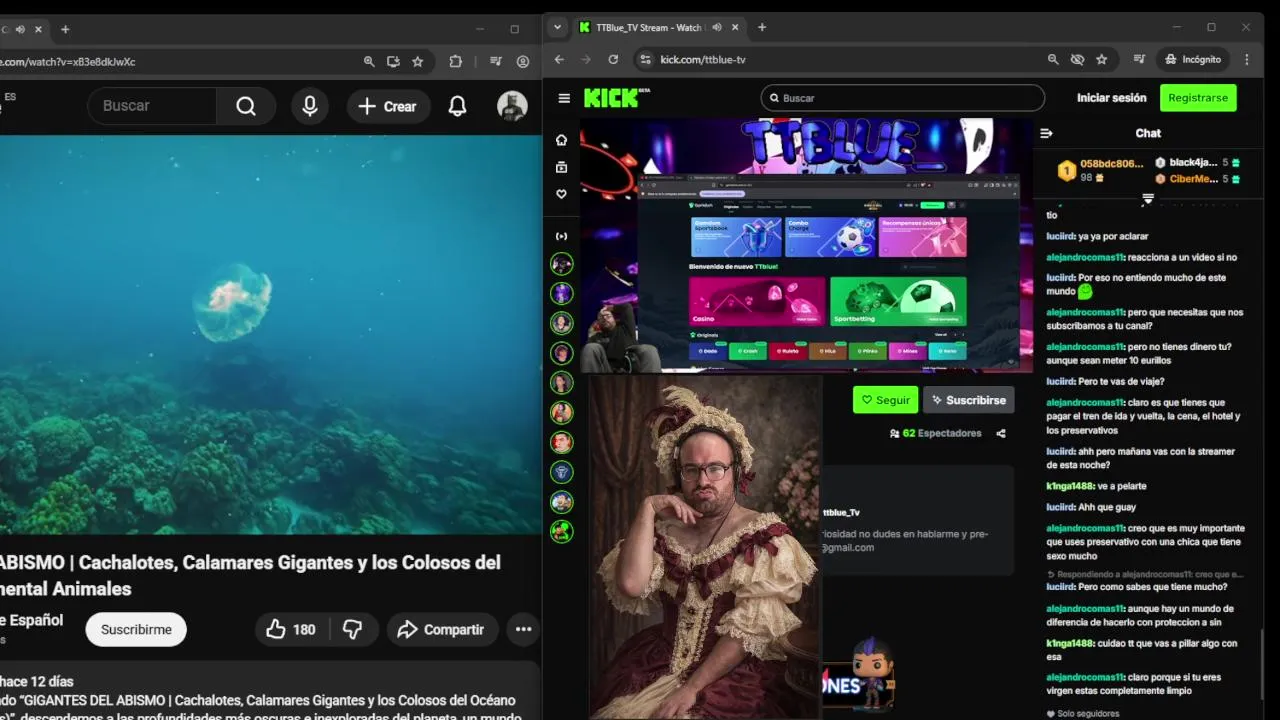Open Following heart icon in Kick sidebar

(x=561, y=194)
